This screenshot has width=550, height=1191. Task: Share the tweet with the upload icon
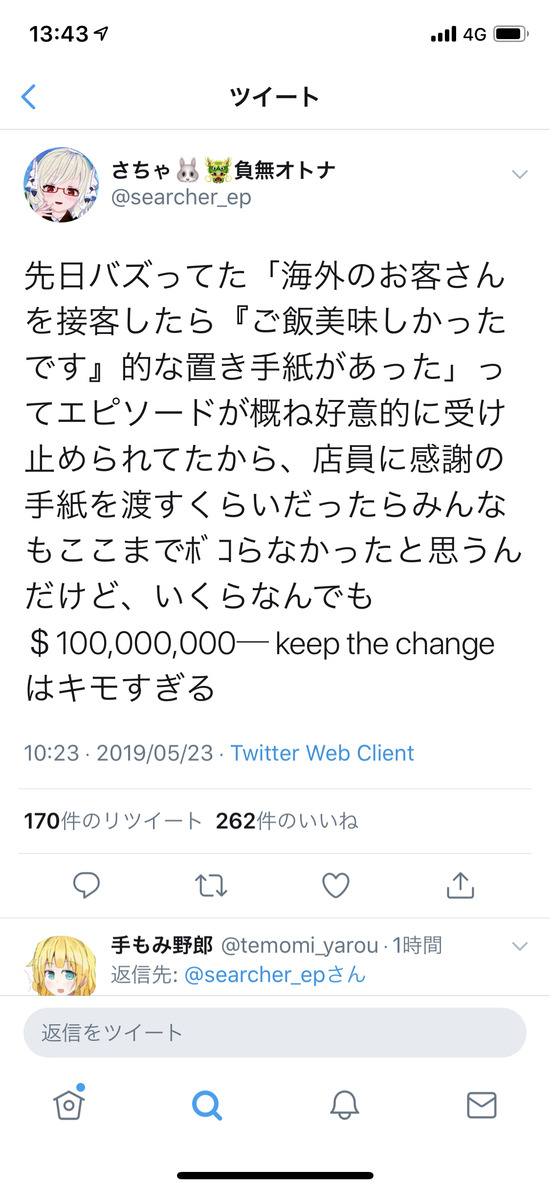(x=460, y=884)
